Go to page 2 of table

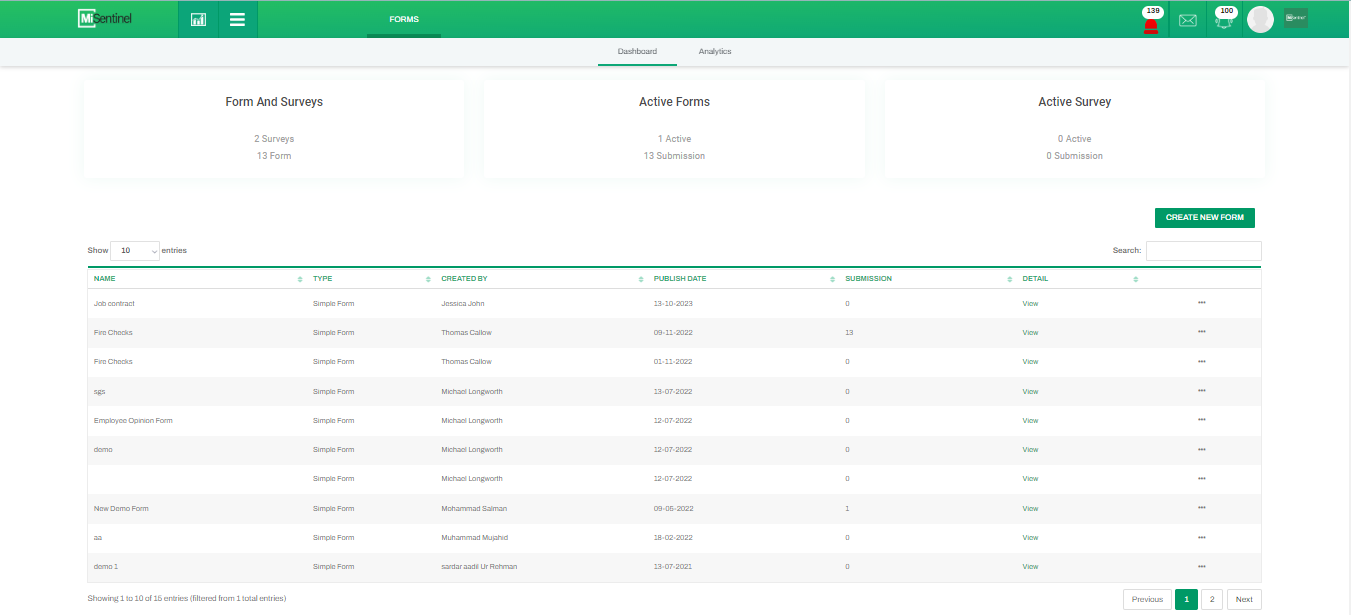[x=1211, y=600]
